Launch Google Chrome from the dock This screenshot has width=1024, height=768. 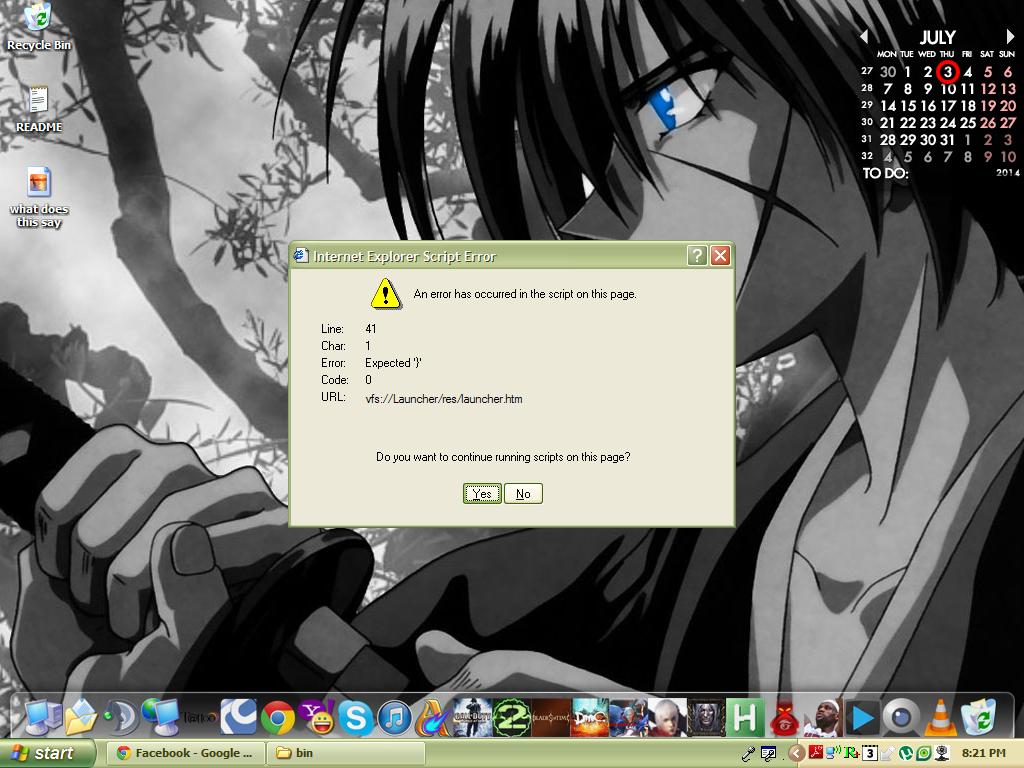pyautogui.click(x=278, y=717)
